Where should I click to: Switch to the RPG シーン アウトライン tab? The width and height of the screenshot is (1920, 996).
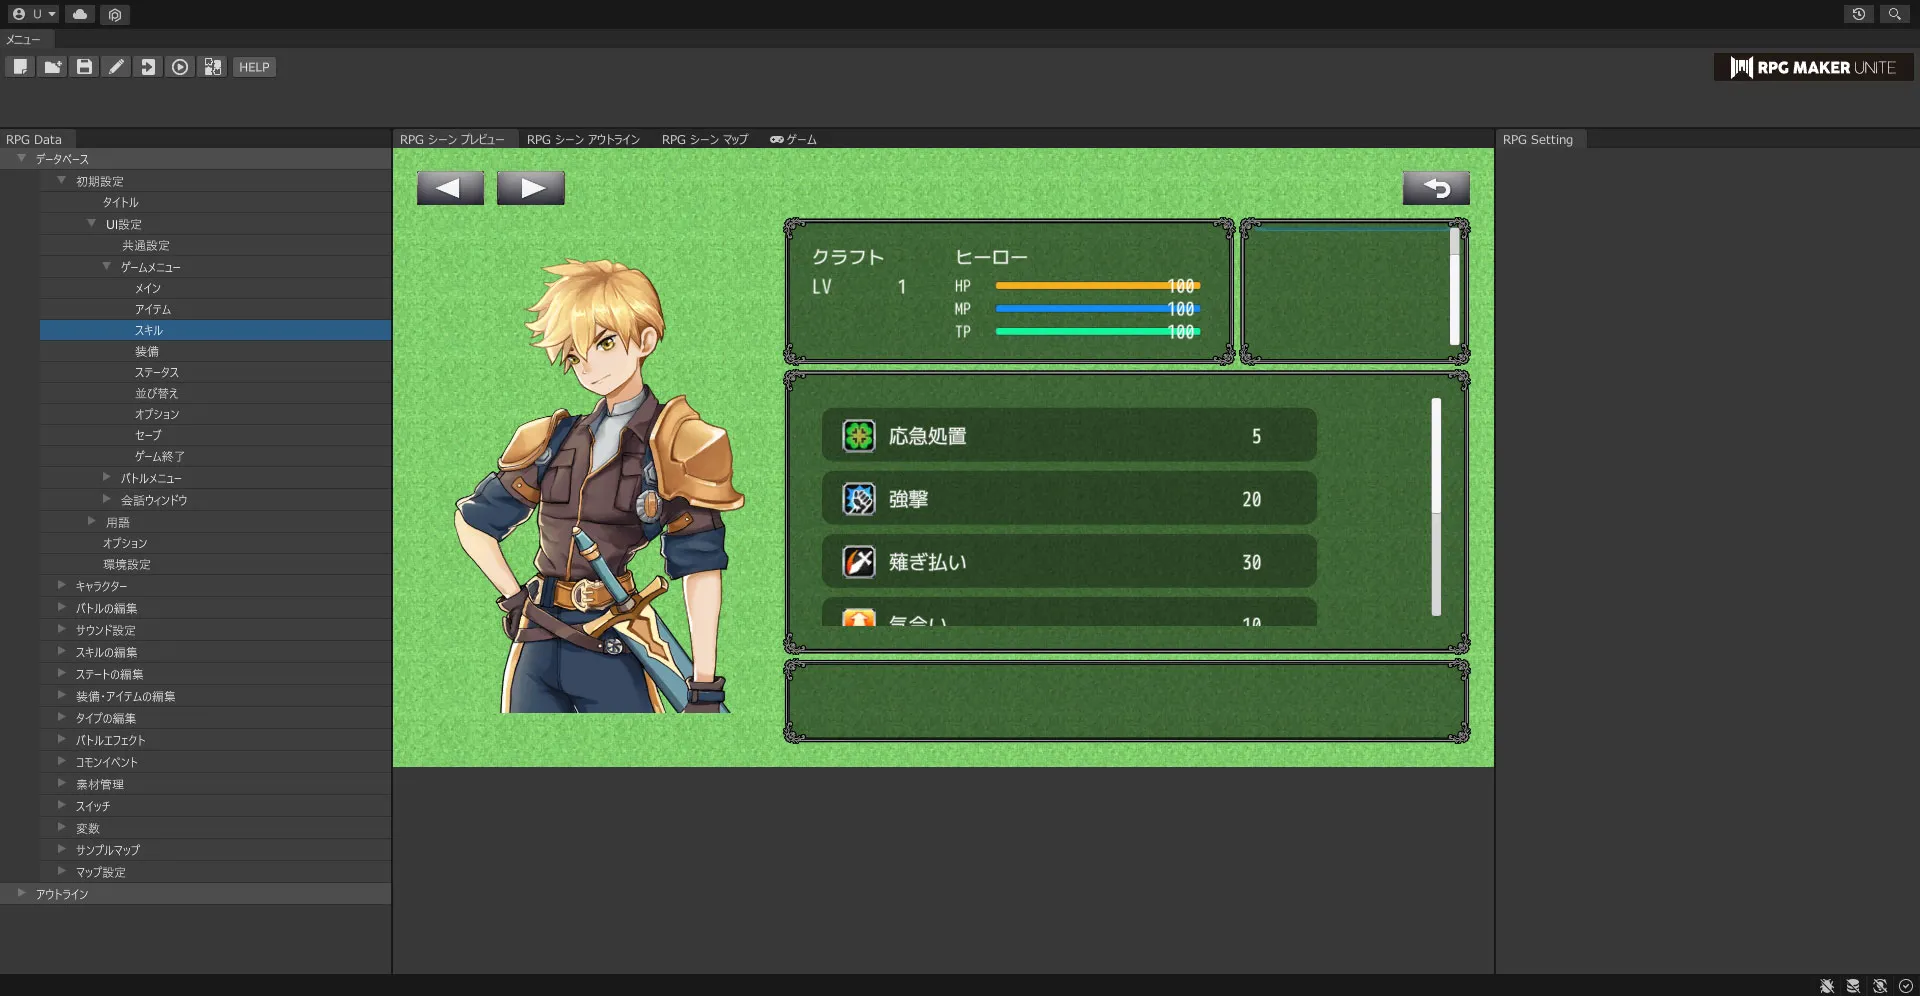point(583,140)
